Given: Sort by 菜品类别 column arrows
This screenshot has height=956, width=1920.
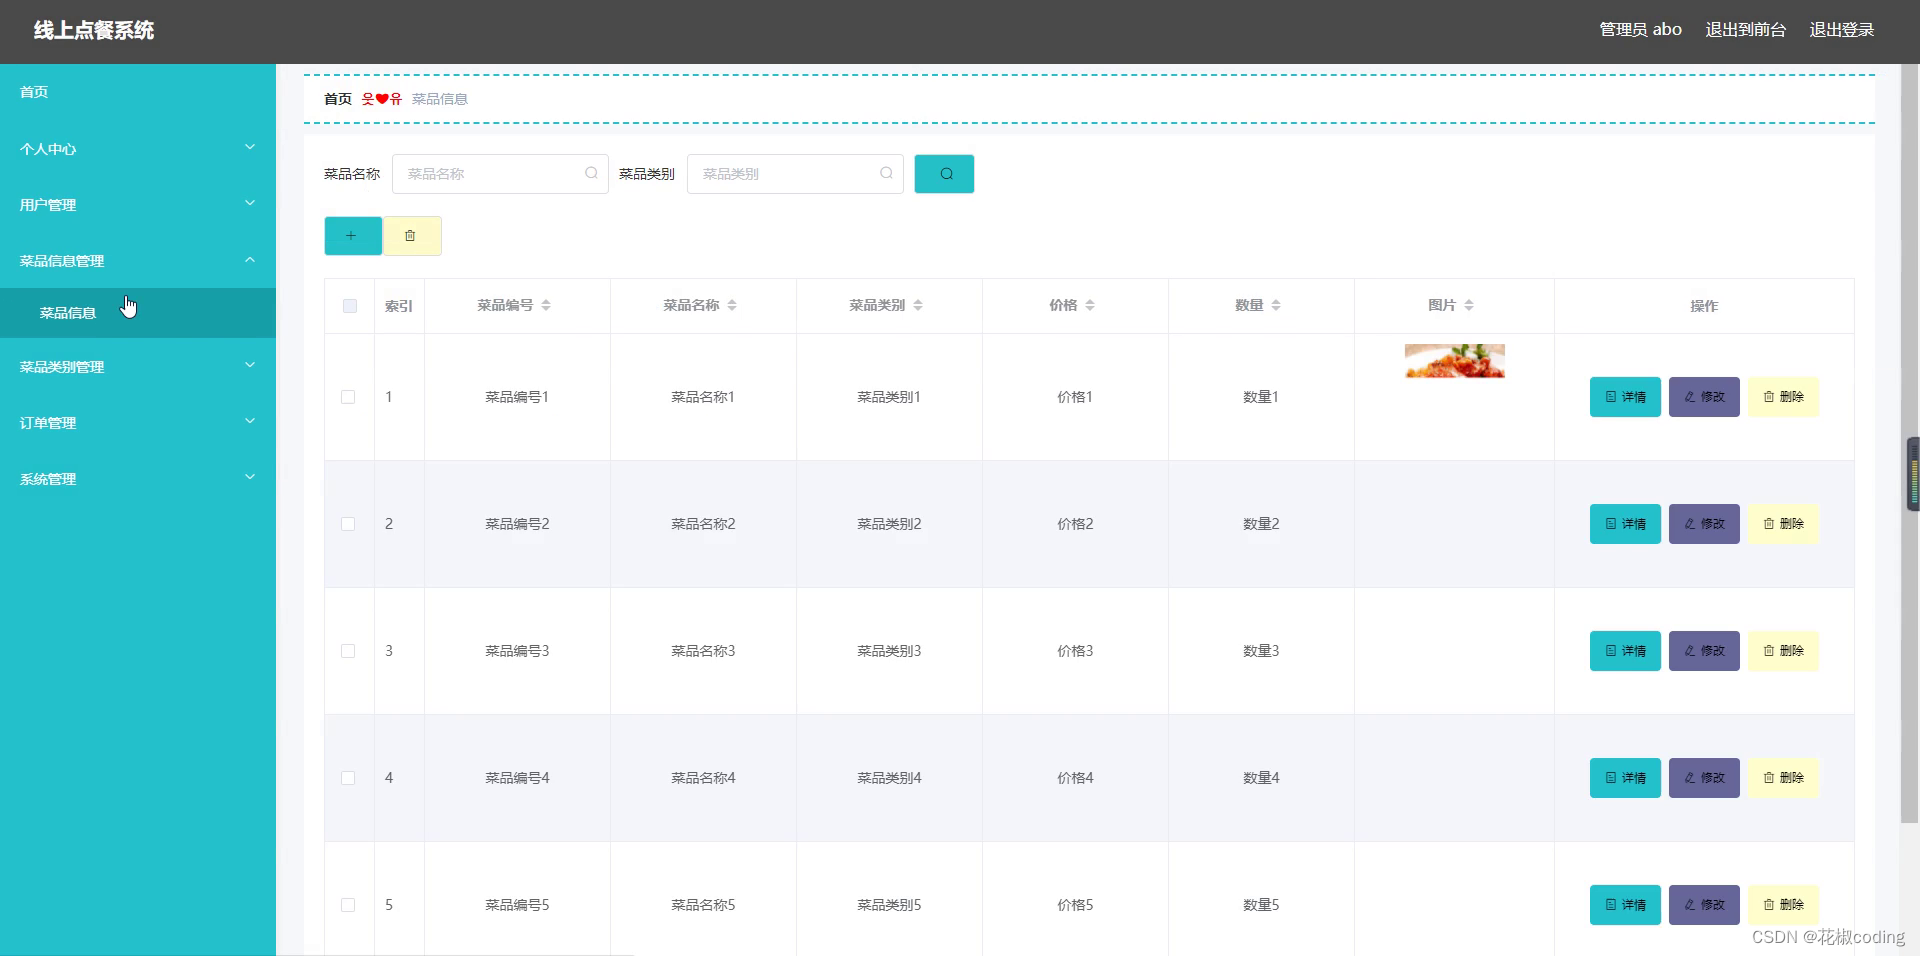Looking at the screenshot, I should click(x=918, y=305).
